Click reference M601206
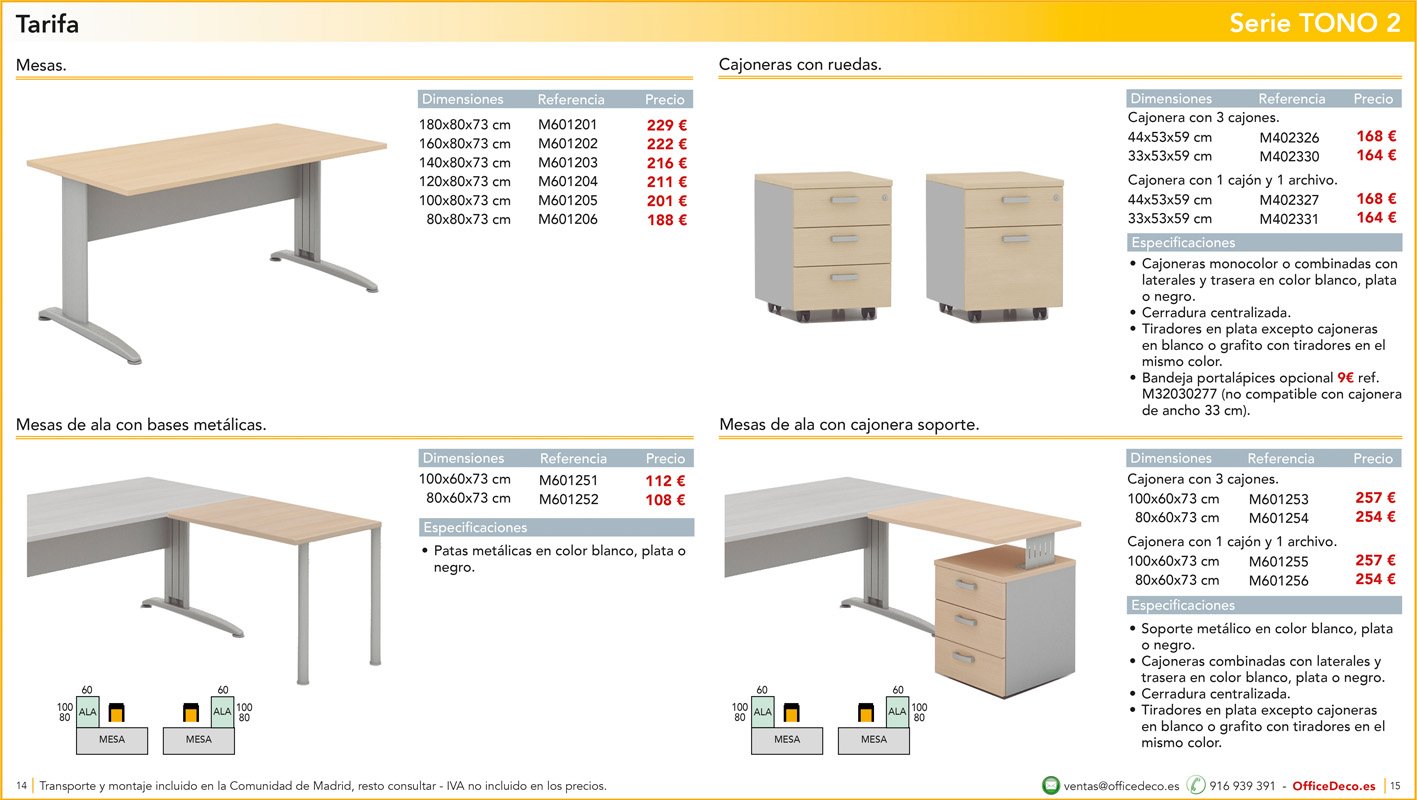The image size is (1417, 800). pos(567,220)
